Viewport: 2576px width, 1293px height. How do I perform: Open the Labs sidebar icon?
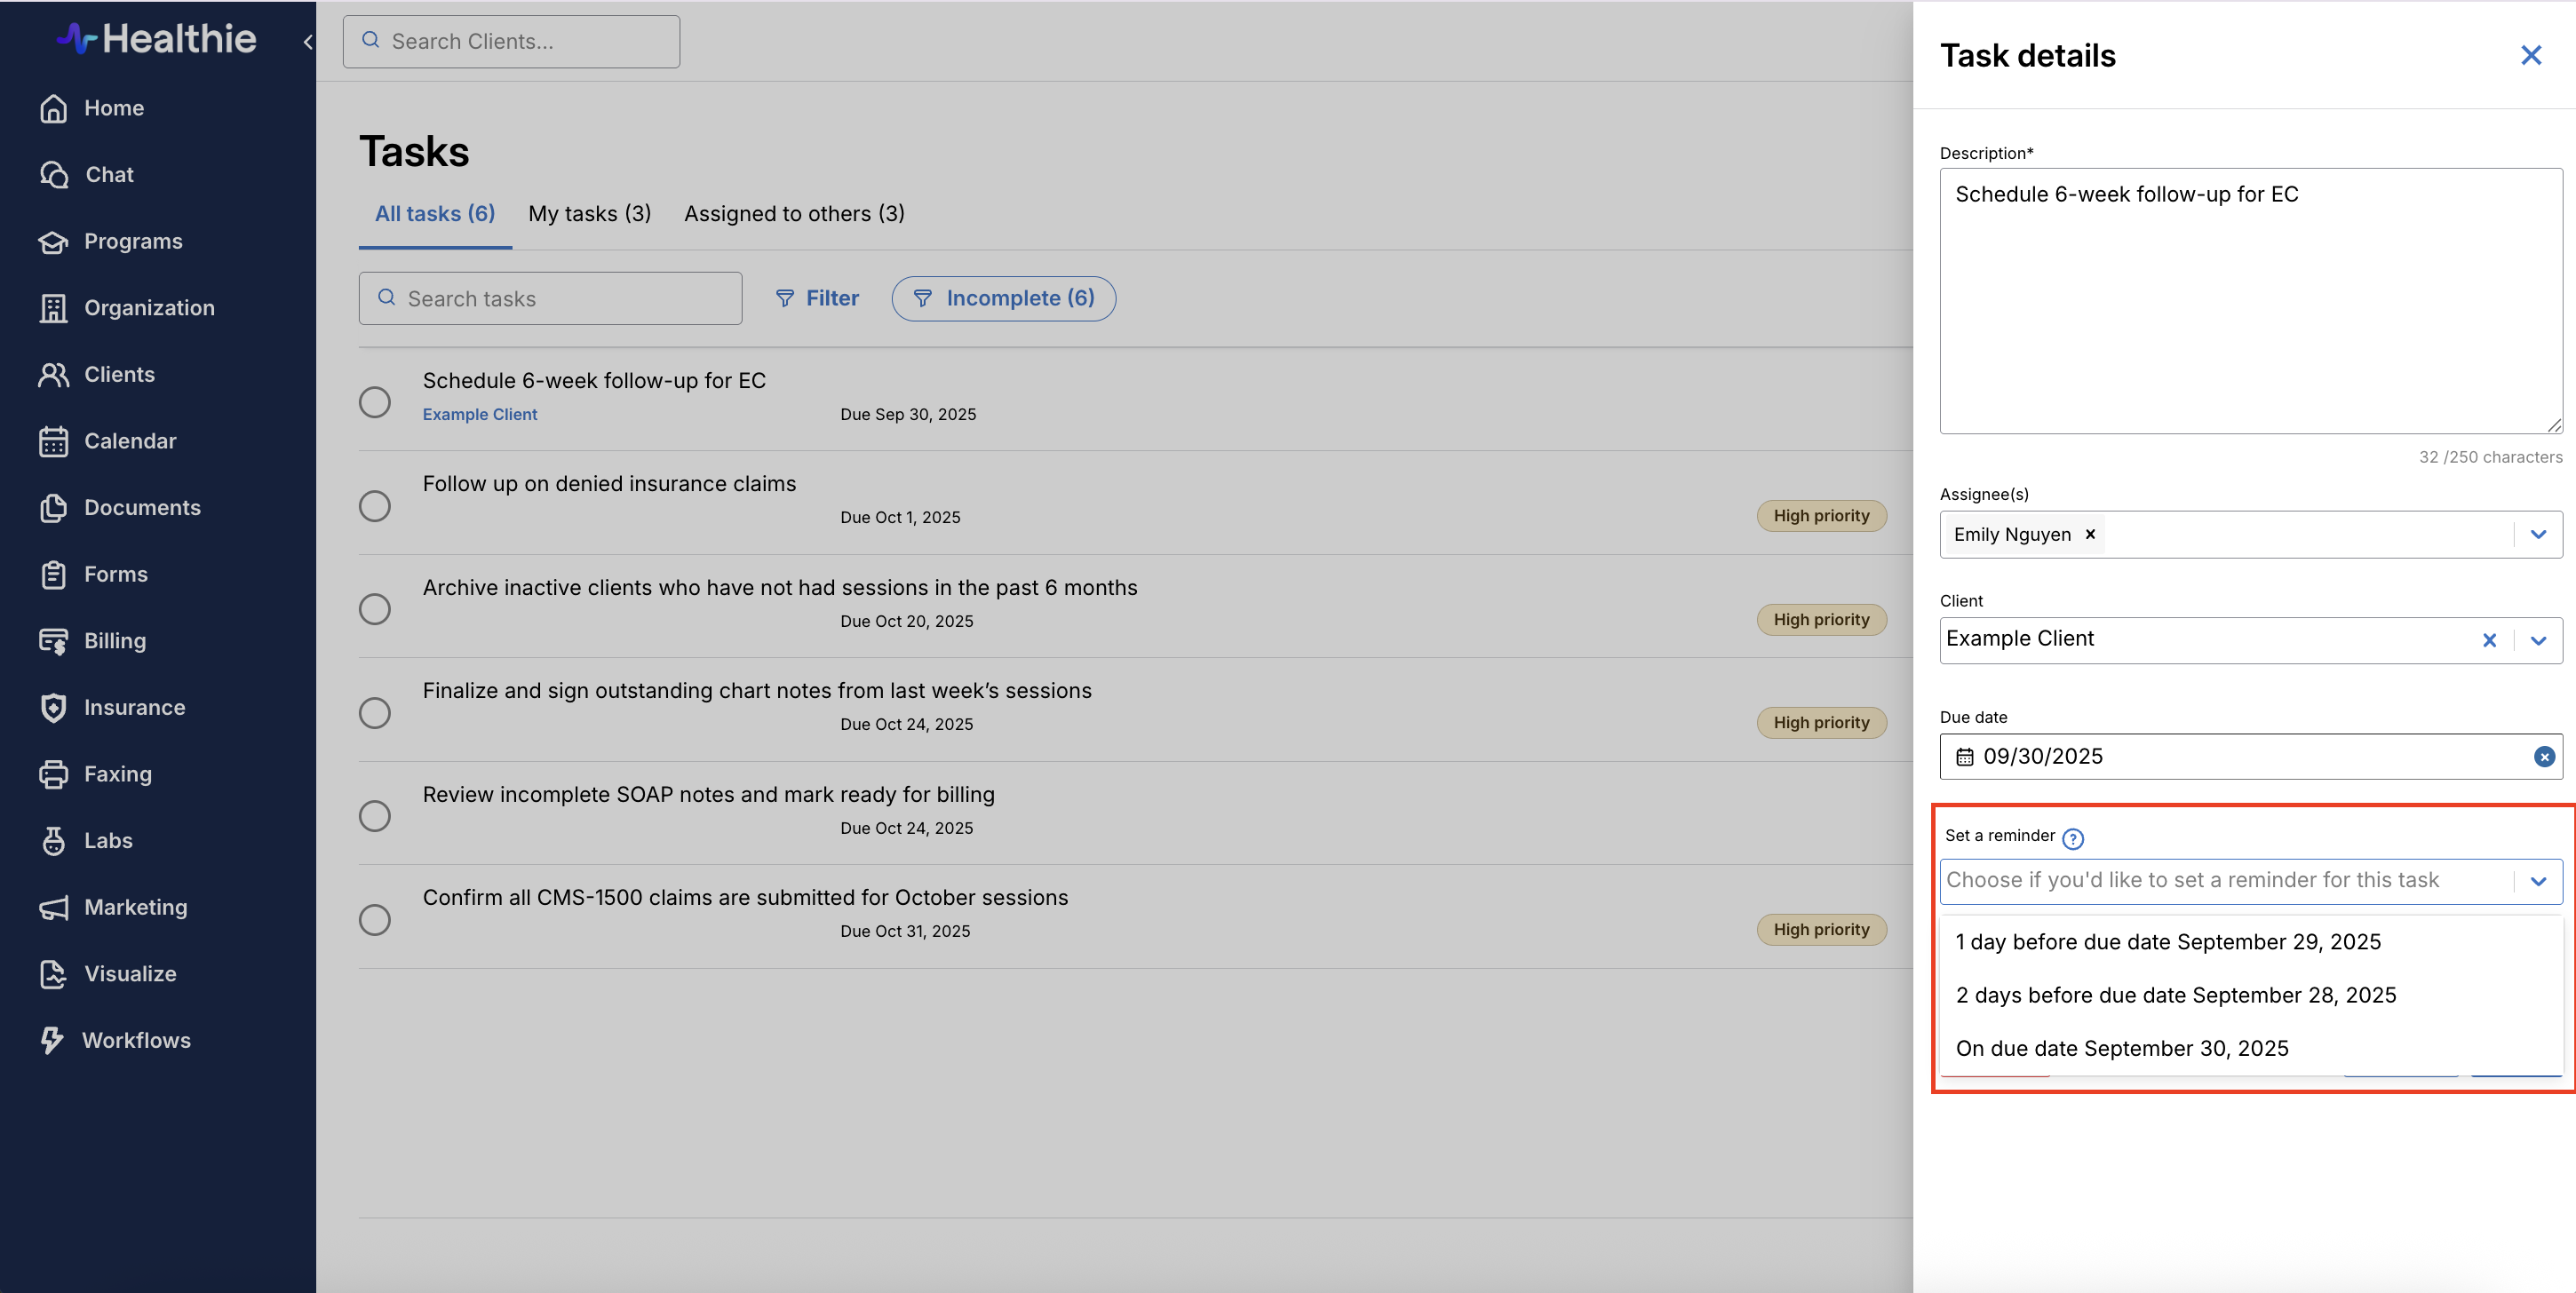(x=54, y=841)
